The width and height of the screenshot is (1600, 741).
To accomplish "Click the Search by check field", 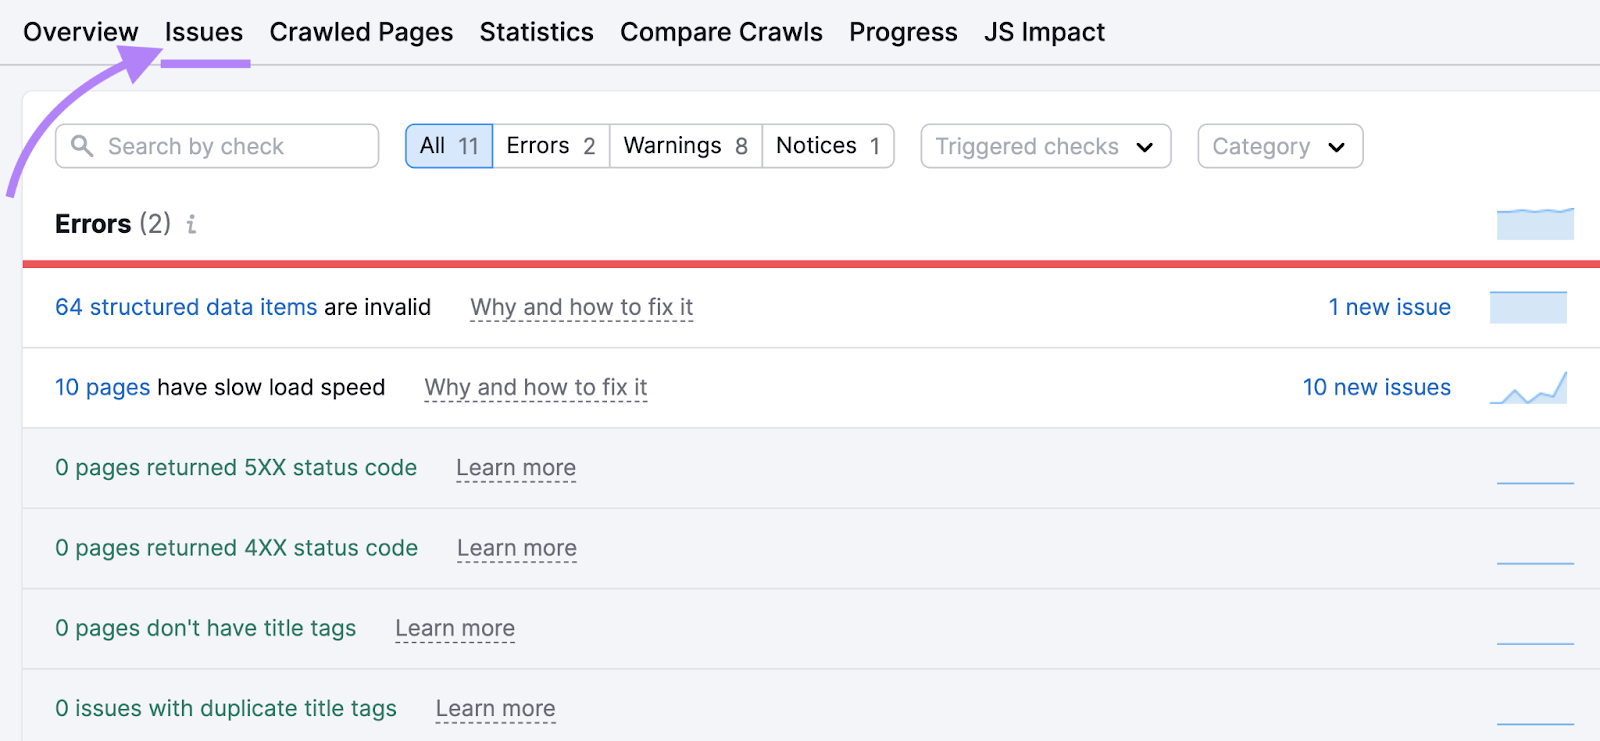I will tap(217, 146).
